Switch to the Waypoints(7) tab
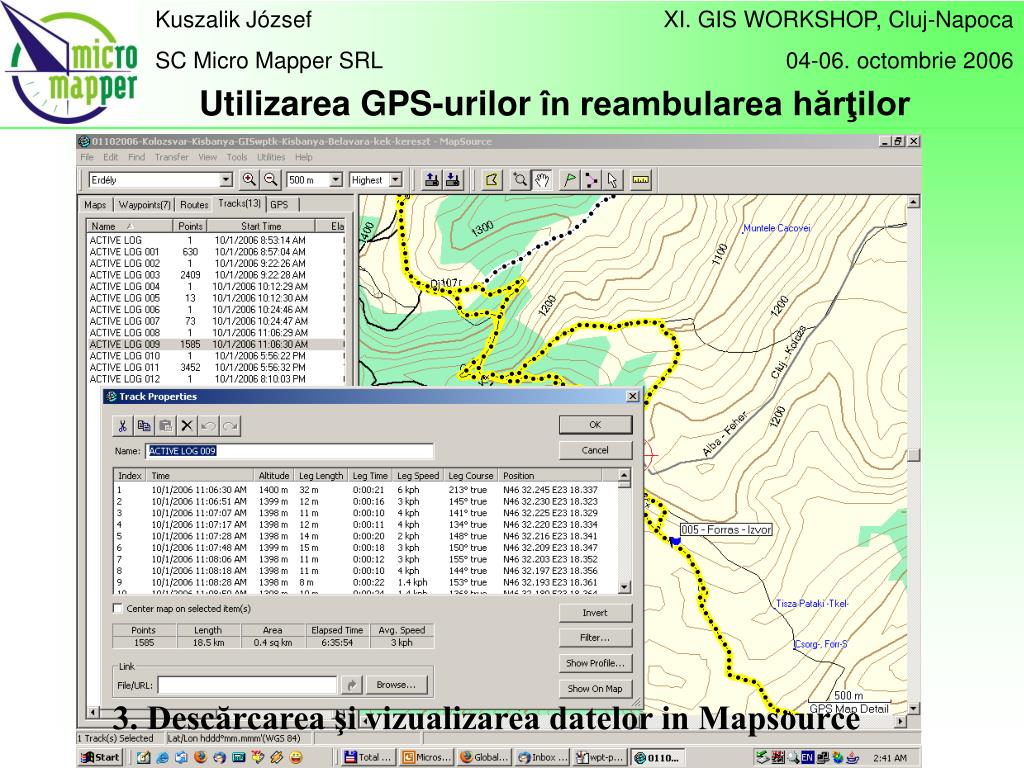Screen dimensions: 1024x768 145,204
